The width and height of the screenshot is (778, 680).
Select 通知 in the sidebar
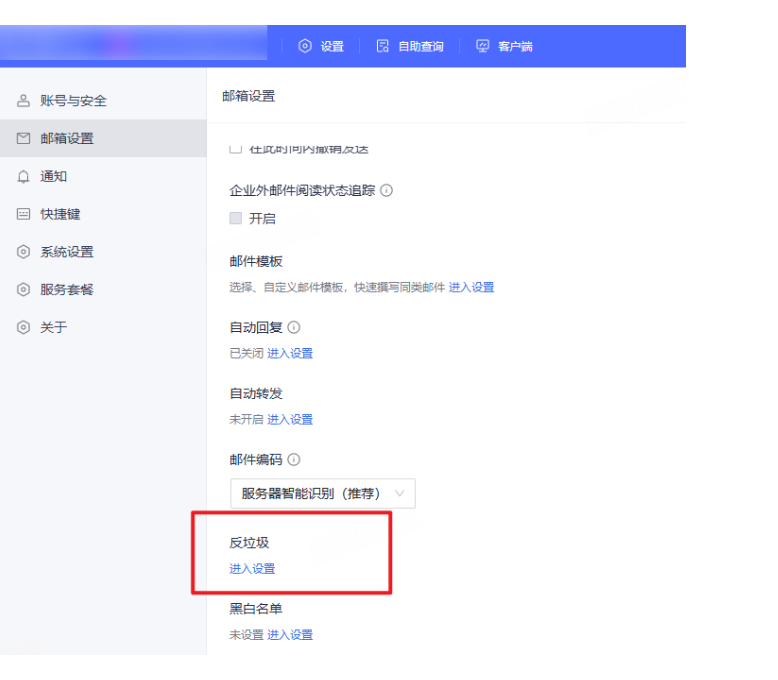103,176
